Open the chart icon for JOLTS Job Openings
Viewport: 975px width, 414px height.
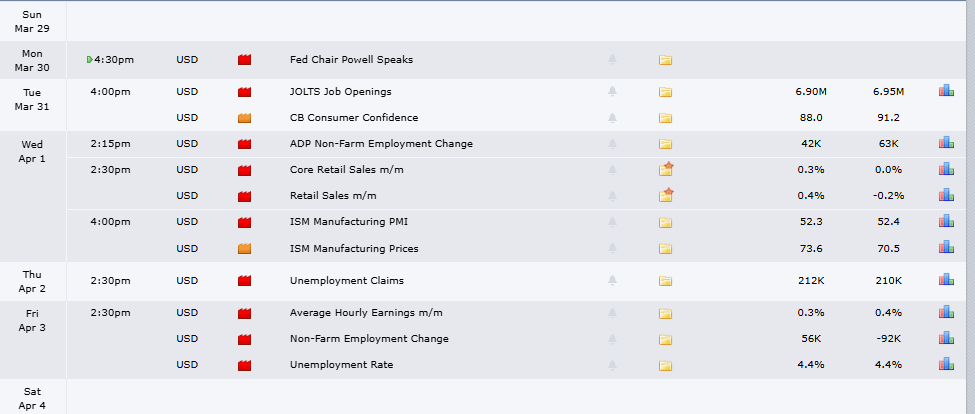pos(945,92)
